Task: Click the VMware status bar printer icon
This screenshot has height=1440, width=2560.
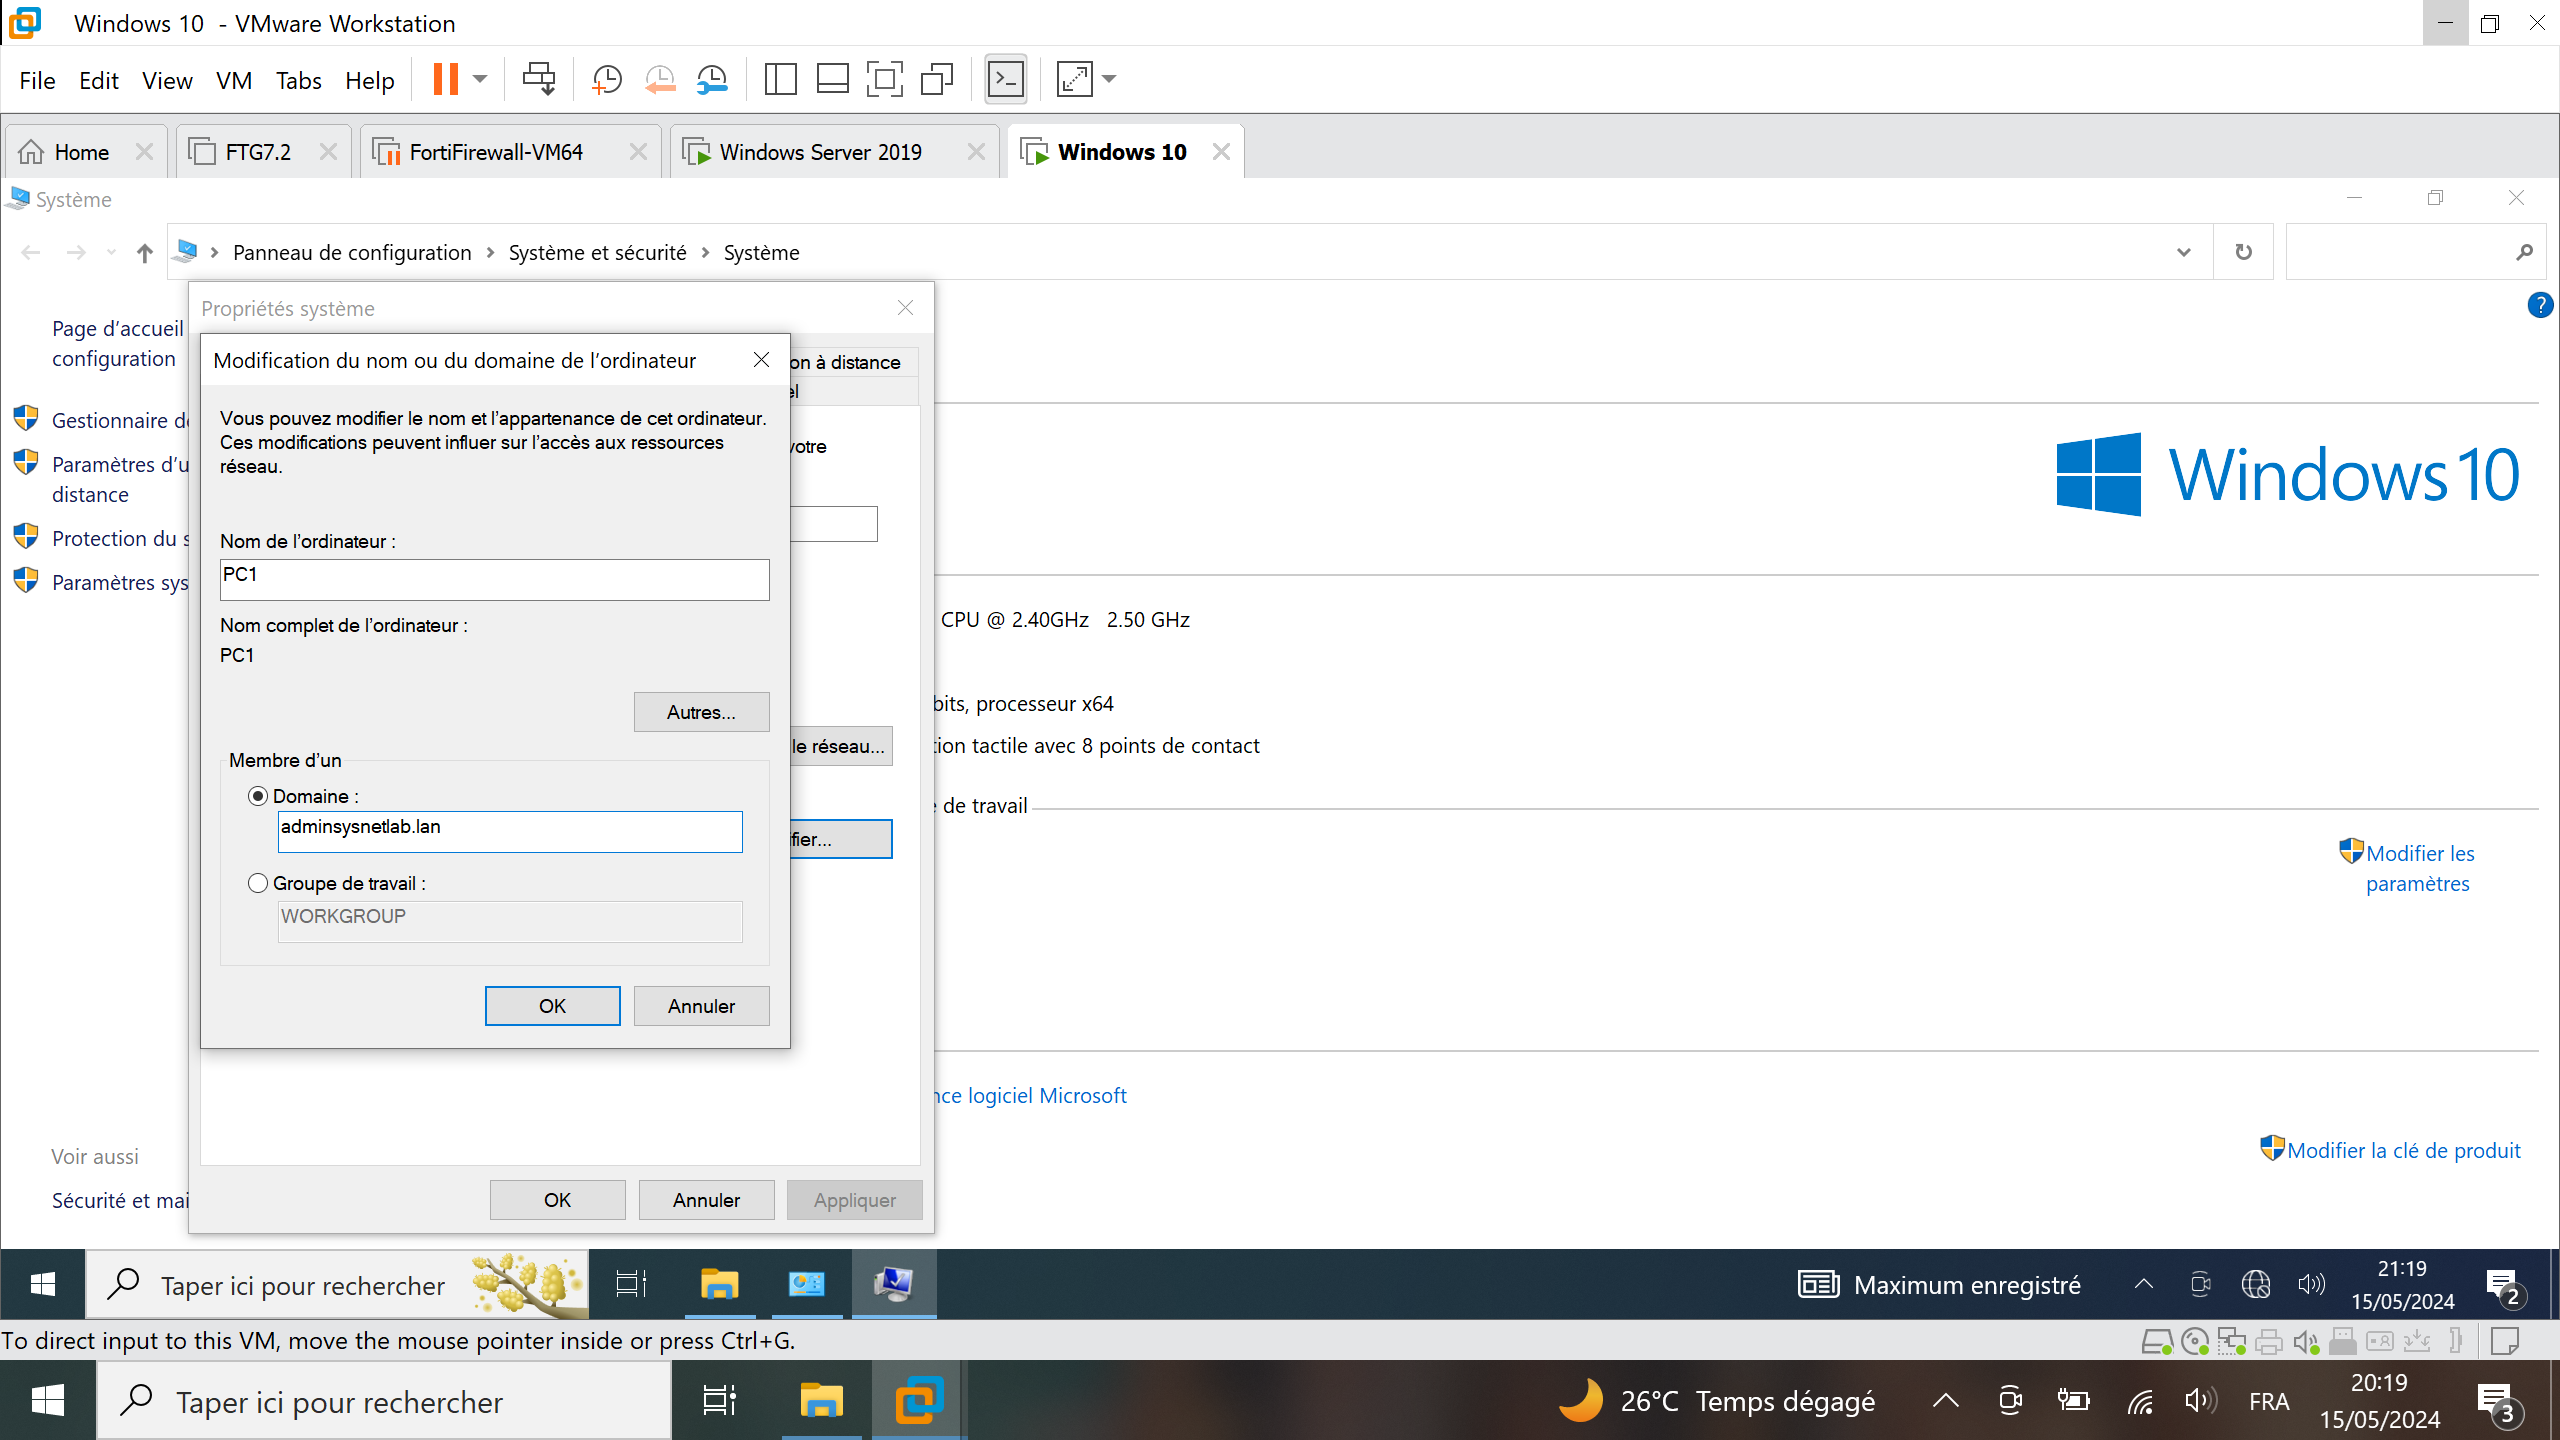Action: 2268,1341
